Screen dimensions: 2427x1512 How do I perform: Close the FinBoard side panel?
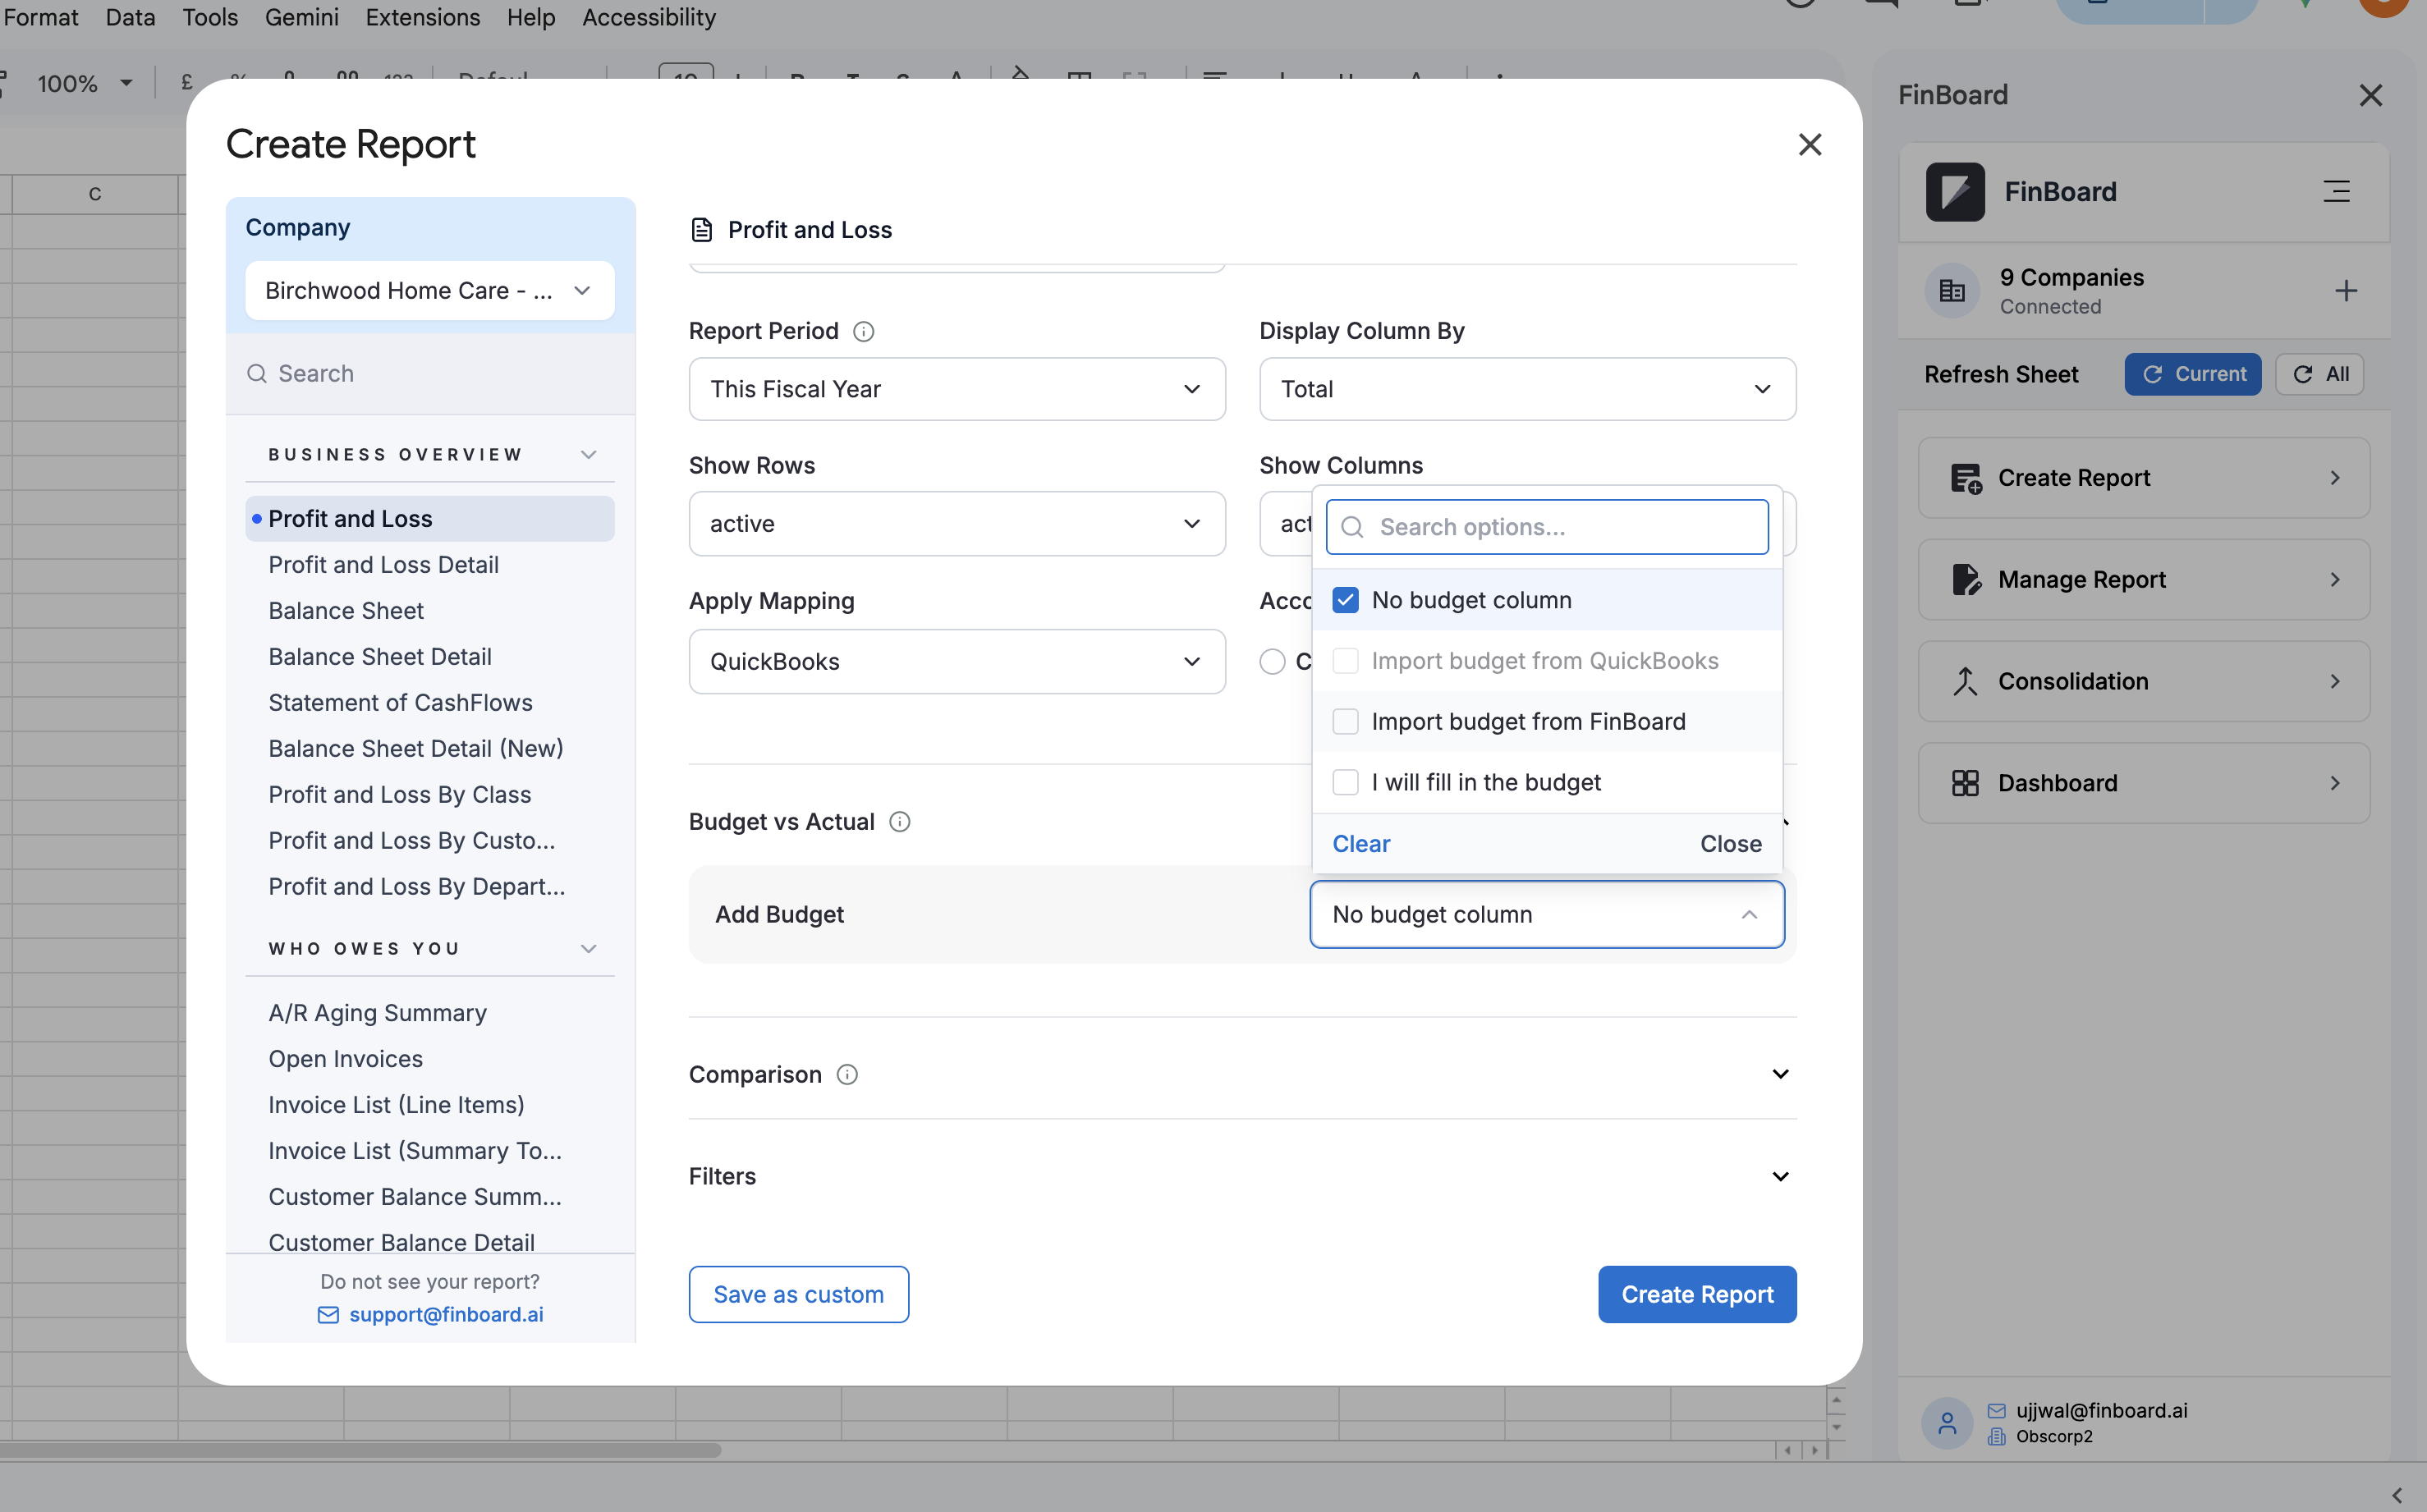(x=2371, y=96)
